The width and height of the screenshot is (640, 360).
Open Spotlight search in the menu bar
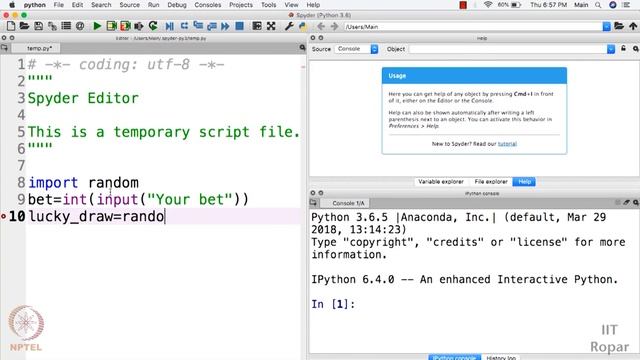(x=598, y=5)
